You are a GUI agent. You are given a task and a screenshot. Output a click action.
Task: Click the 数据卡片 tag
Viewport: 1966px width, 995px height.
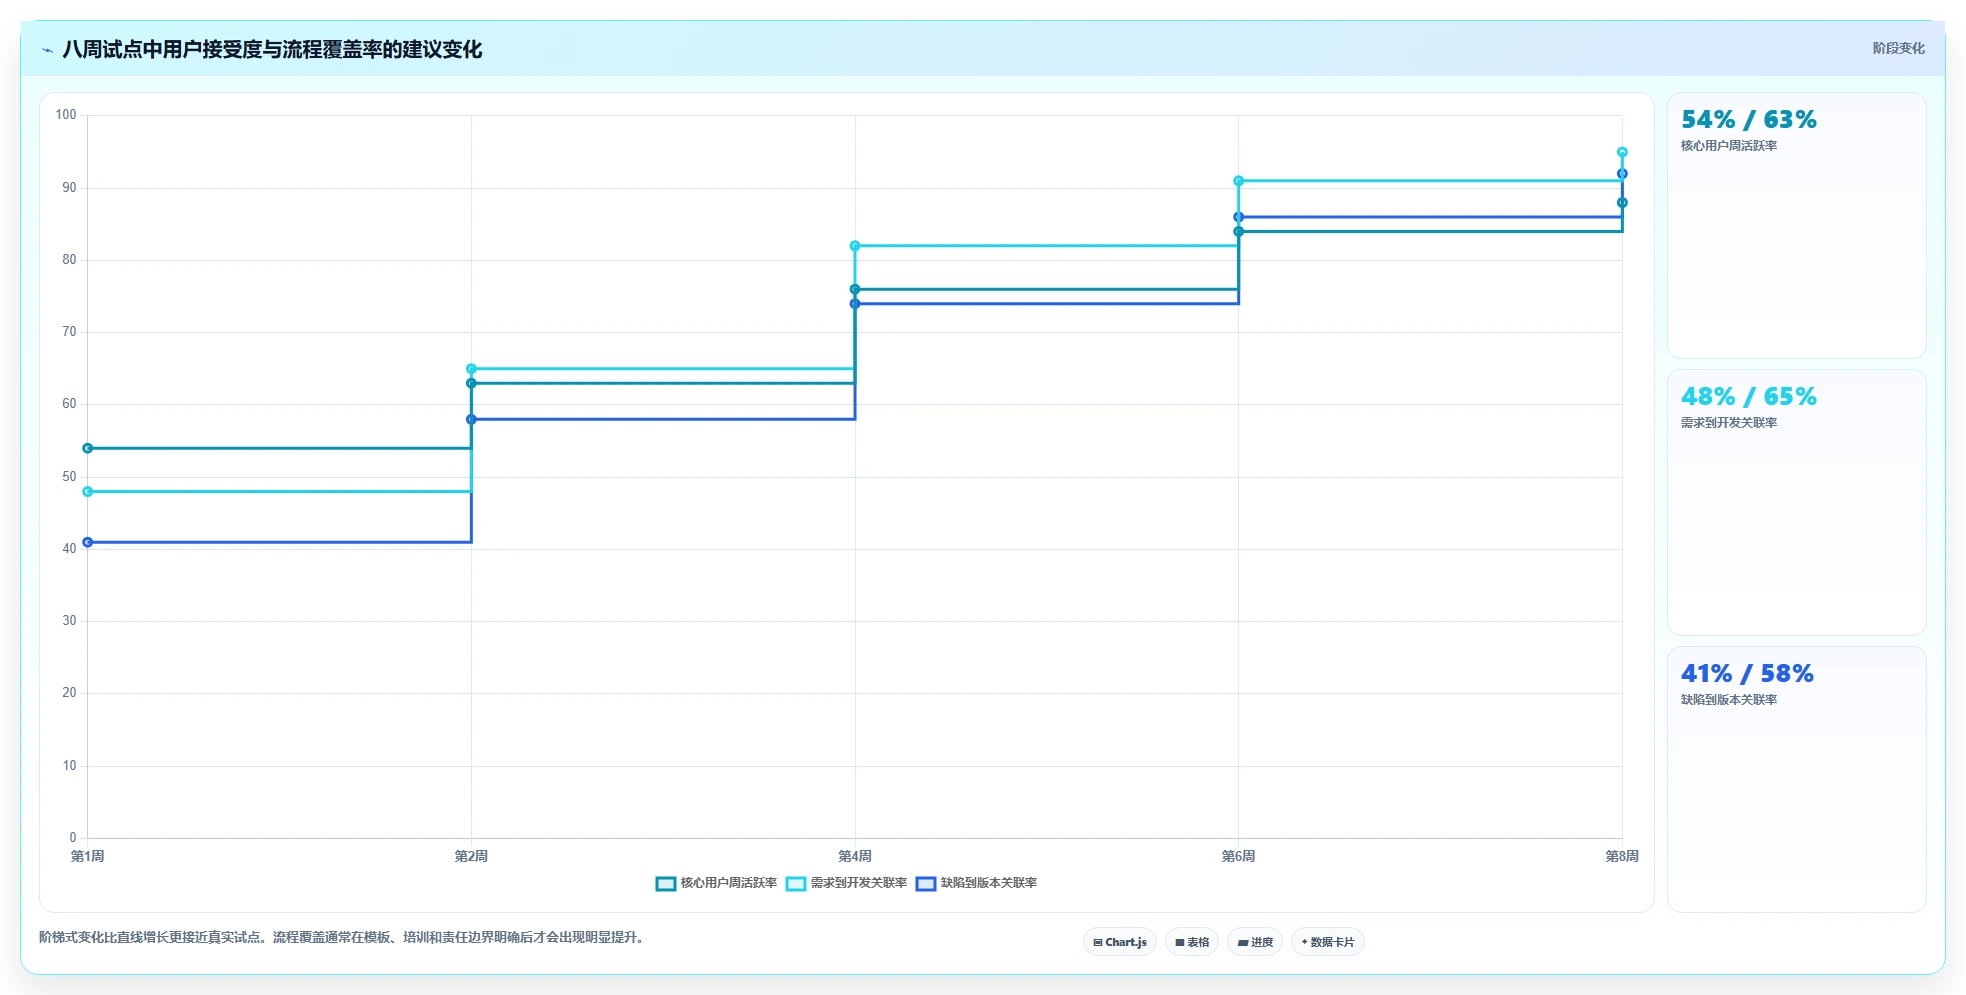click(x=1328, y=942)
